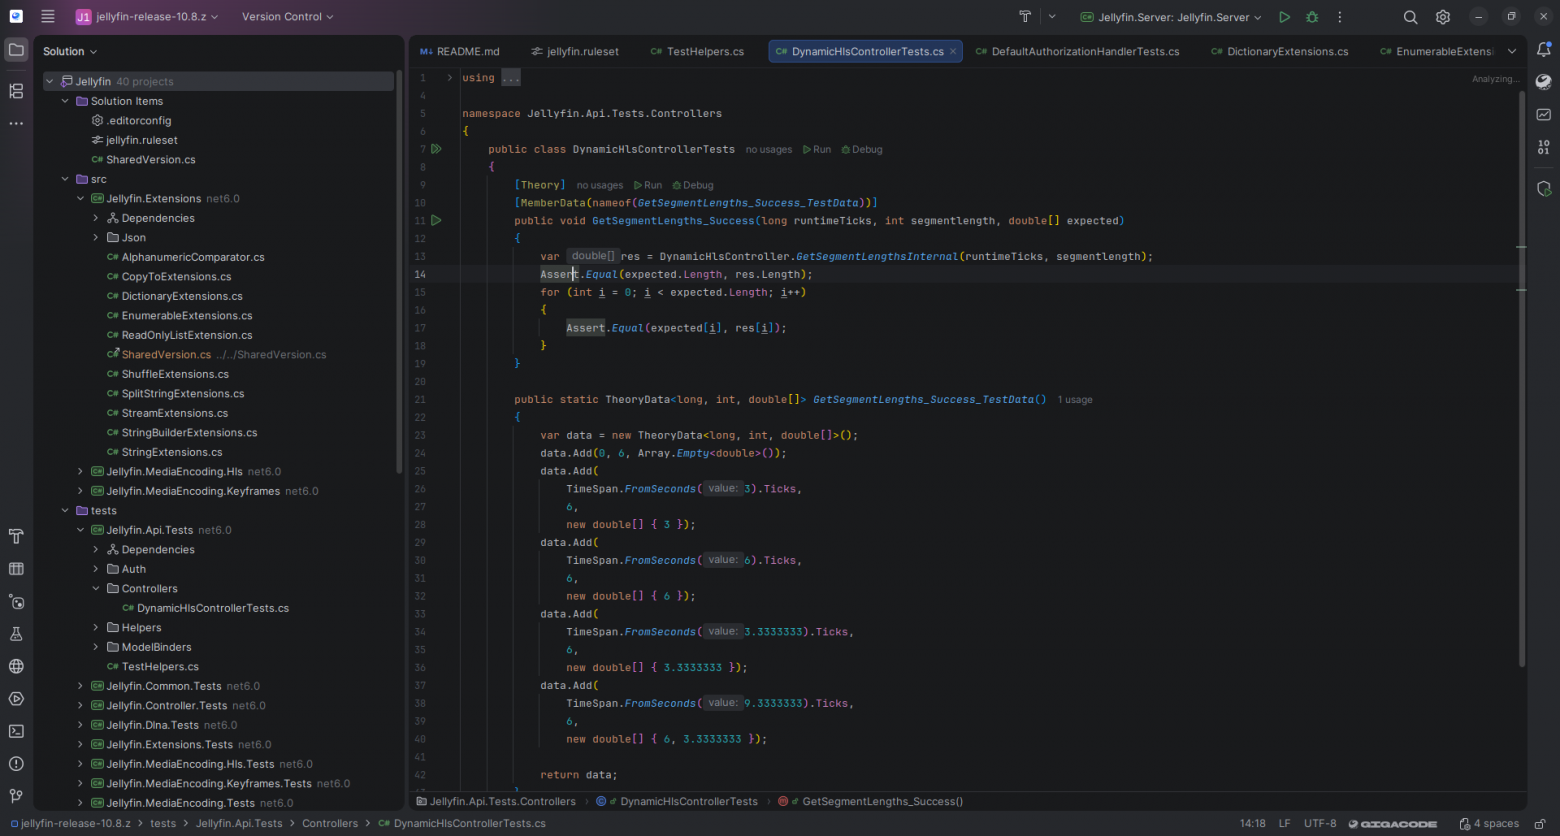The height and width of the screenshot is (836, 1560).
Task: Click the 1 usage hint for GetSegmentLengths_Success_TestData
Action: tap(1075, 399)
